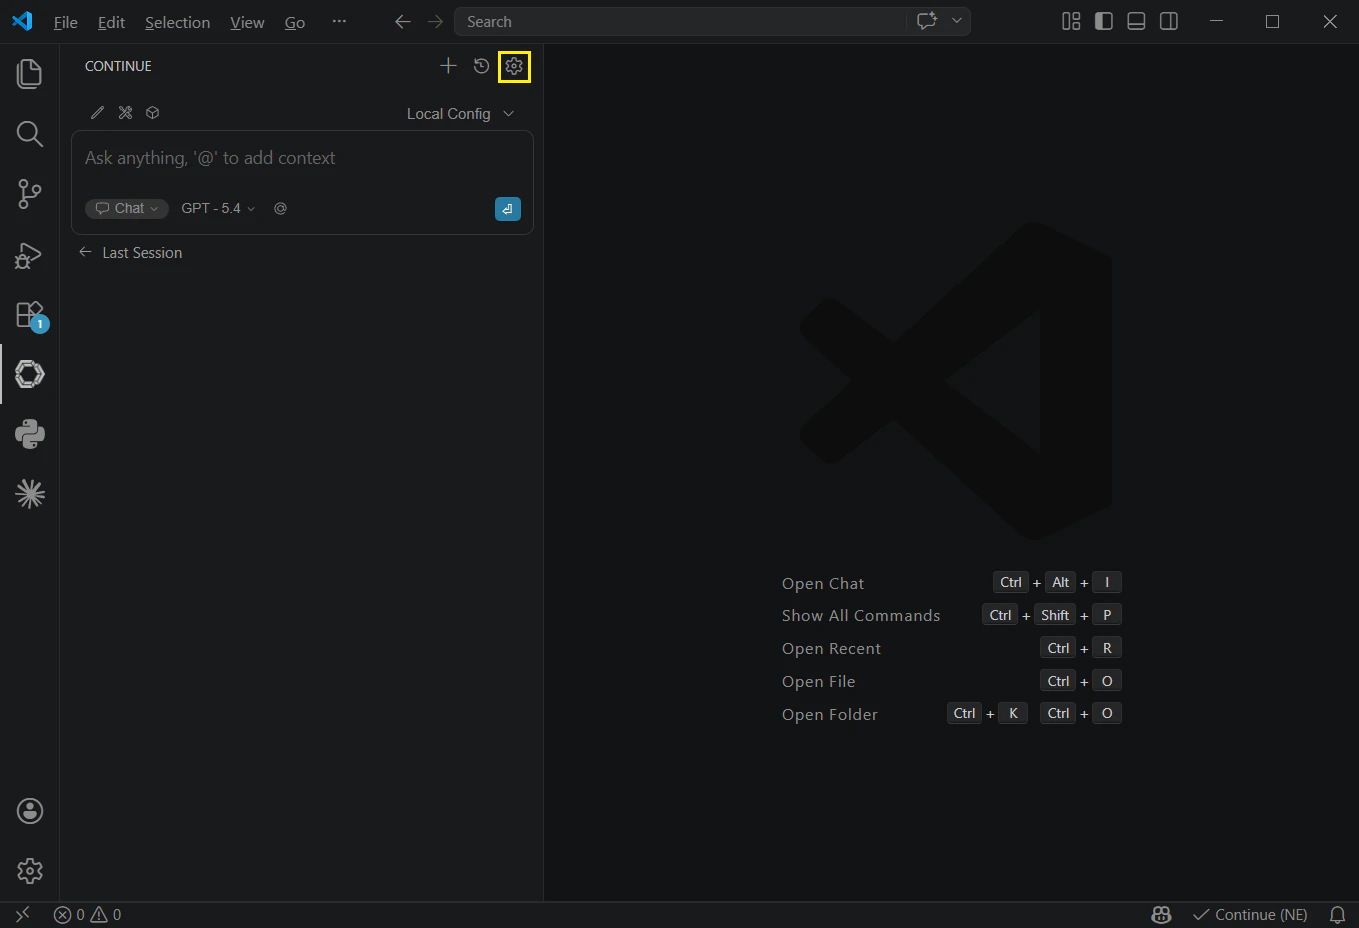
Task: Click the Copilot status icon in status bar
Action: (x=1161, y=915)
